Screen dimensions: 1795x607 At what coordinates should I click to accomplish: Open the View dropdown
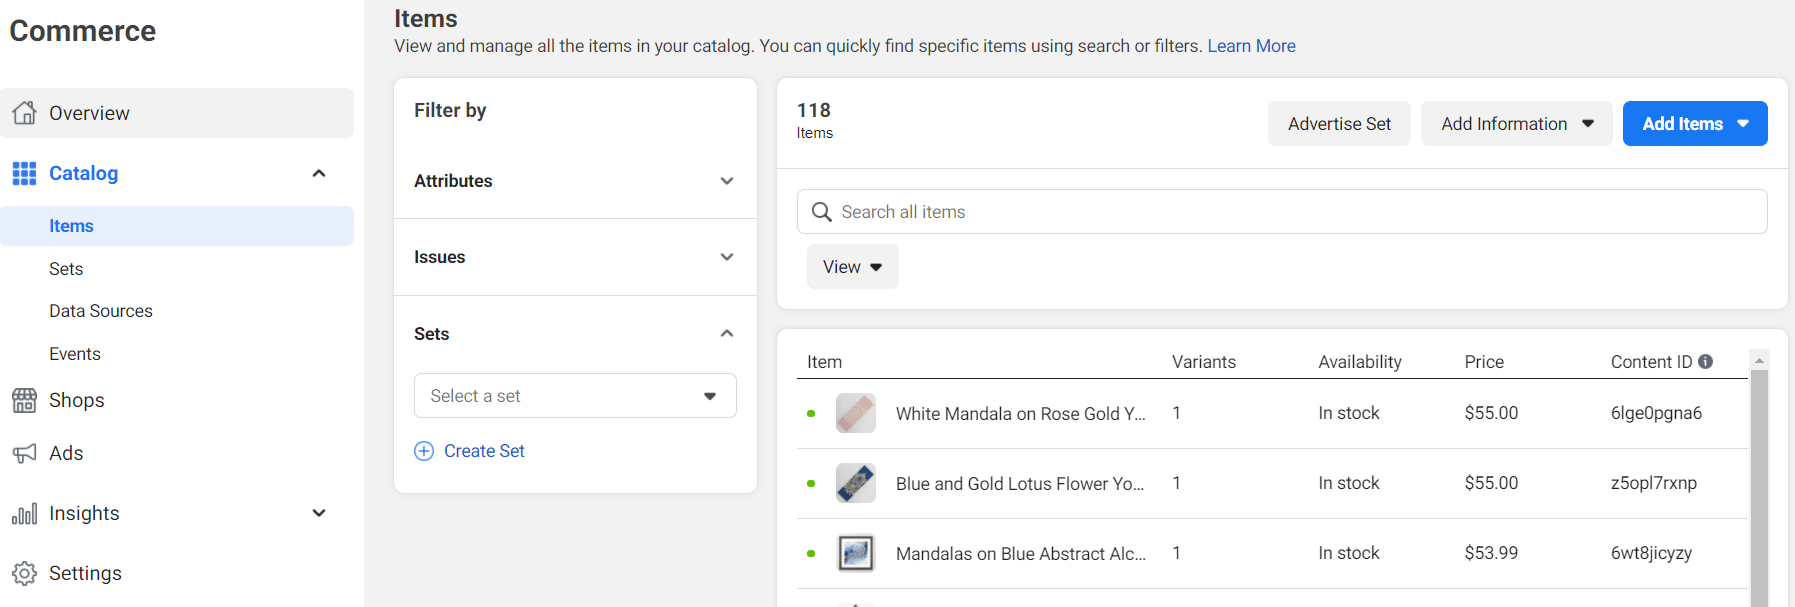coord(853,267)
